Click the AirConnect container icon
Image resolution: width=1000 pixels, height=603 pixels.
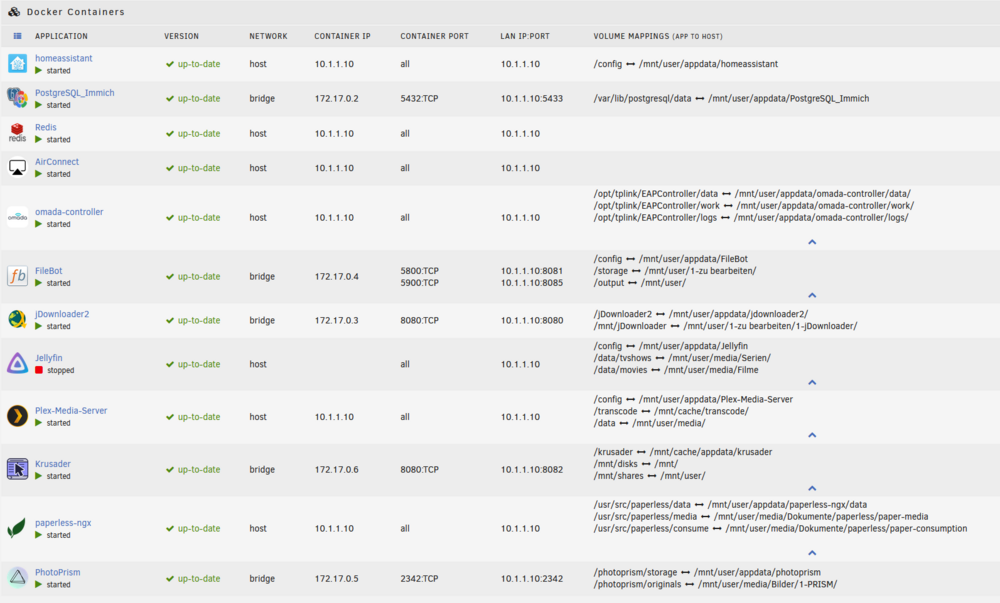[17, 168]
